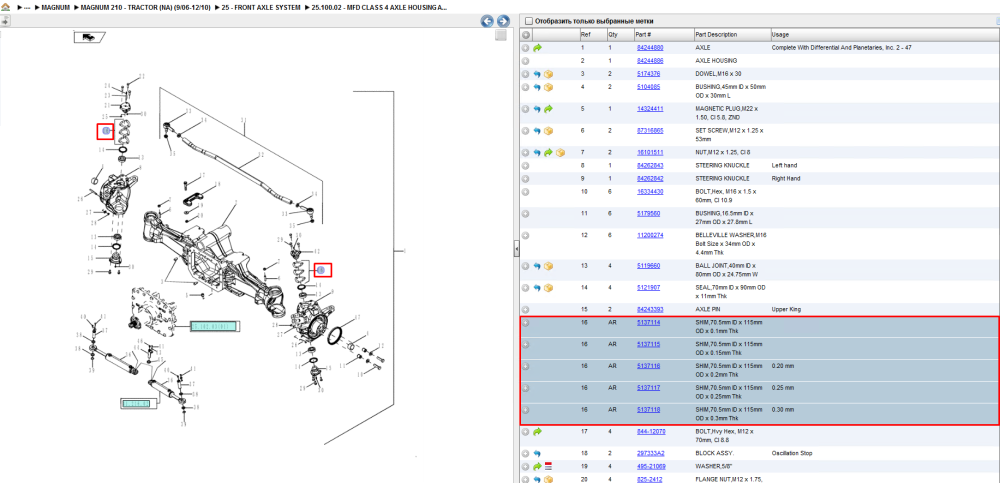Click red list icon in WASHER 5/8 row

[x=548, y=466]
